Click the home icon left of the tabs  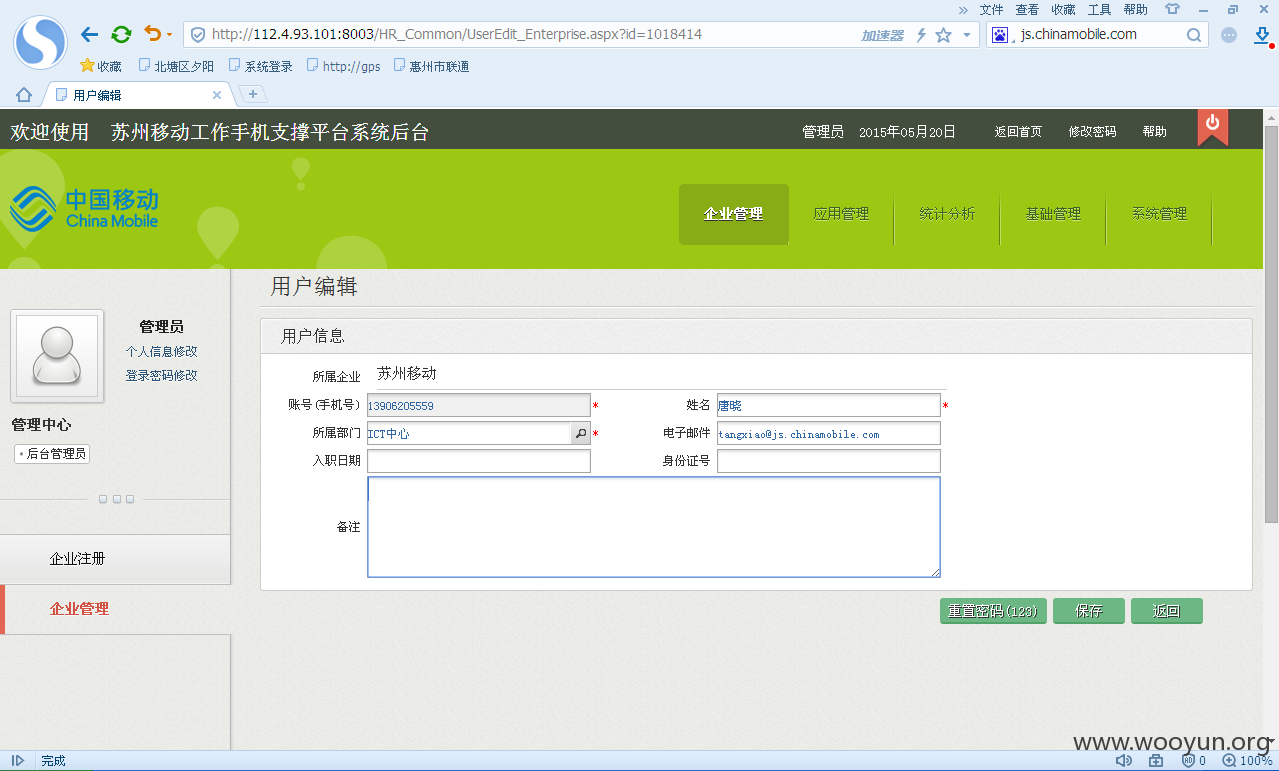click(x=24, y=95)
